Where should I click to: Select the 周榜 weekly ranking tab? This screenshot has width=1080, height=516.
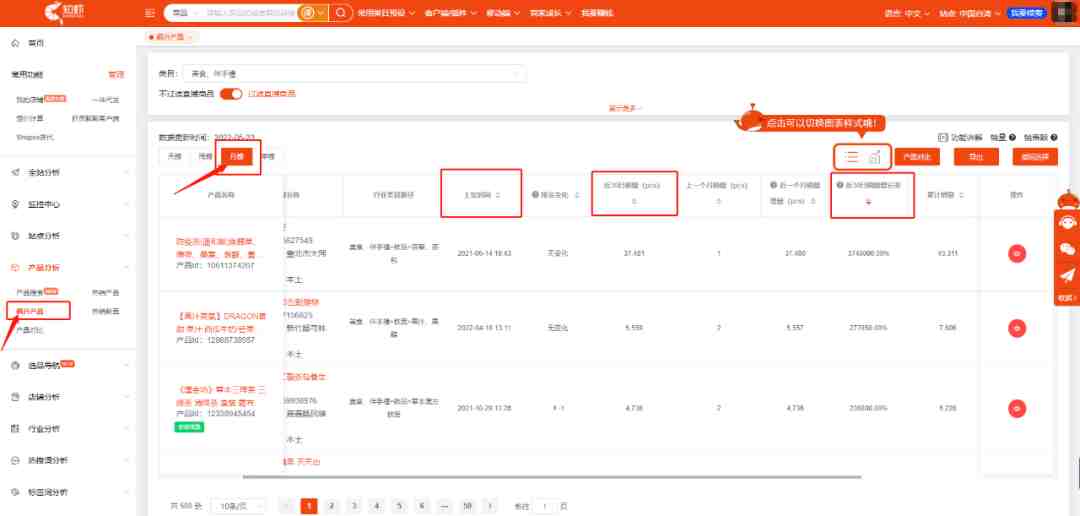point(205,156)
